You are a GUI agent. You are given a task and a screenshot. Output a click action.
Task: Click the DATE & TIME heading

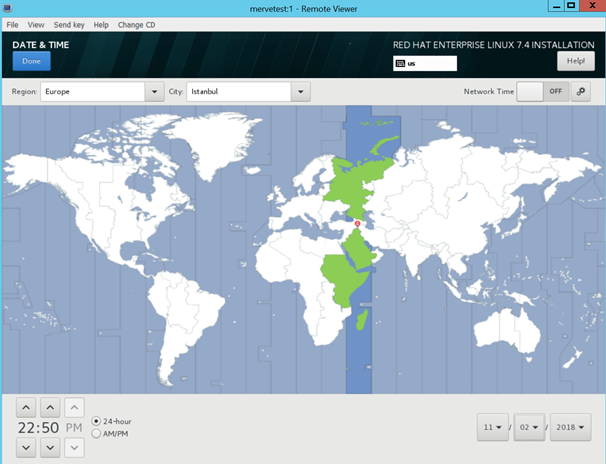coord(41,45)
